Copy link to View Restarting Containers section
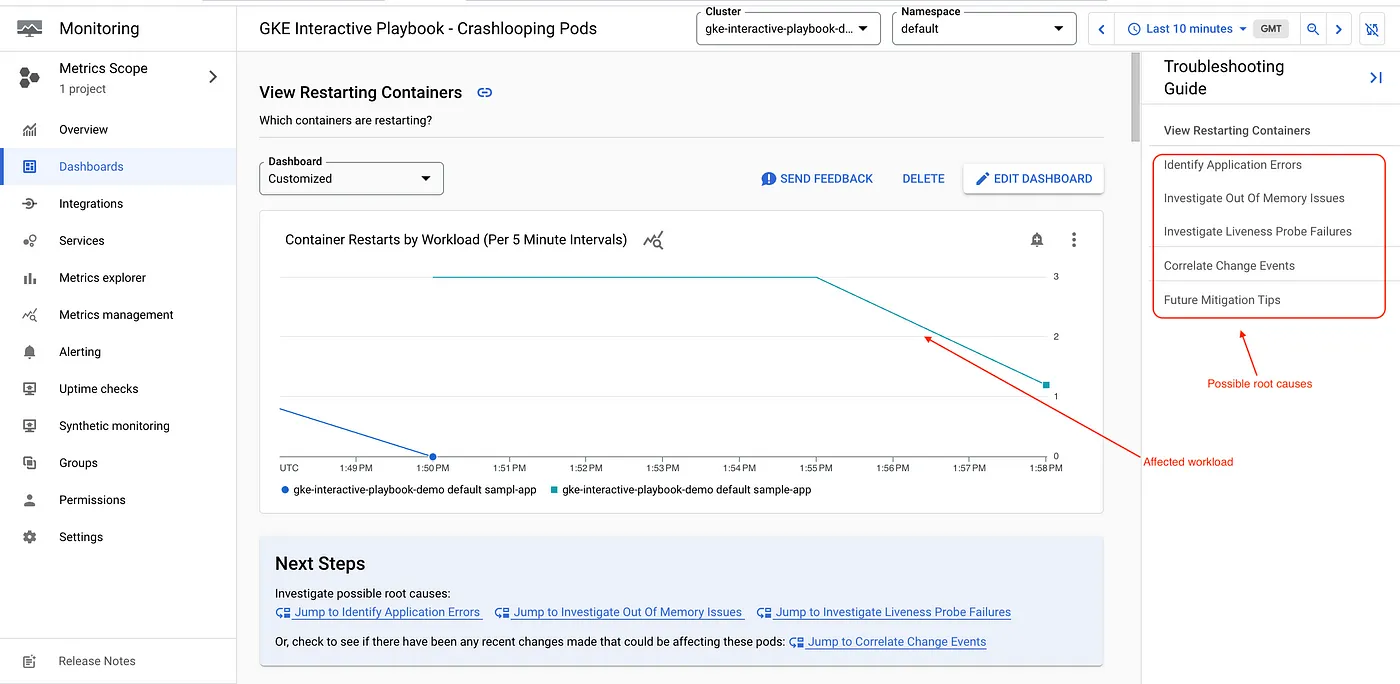The image size is (1400, 684). click(485, 92)
